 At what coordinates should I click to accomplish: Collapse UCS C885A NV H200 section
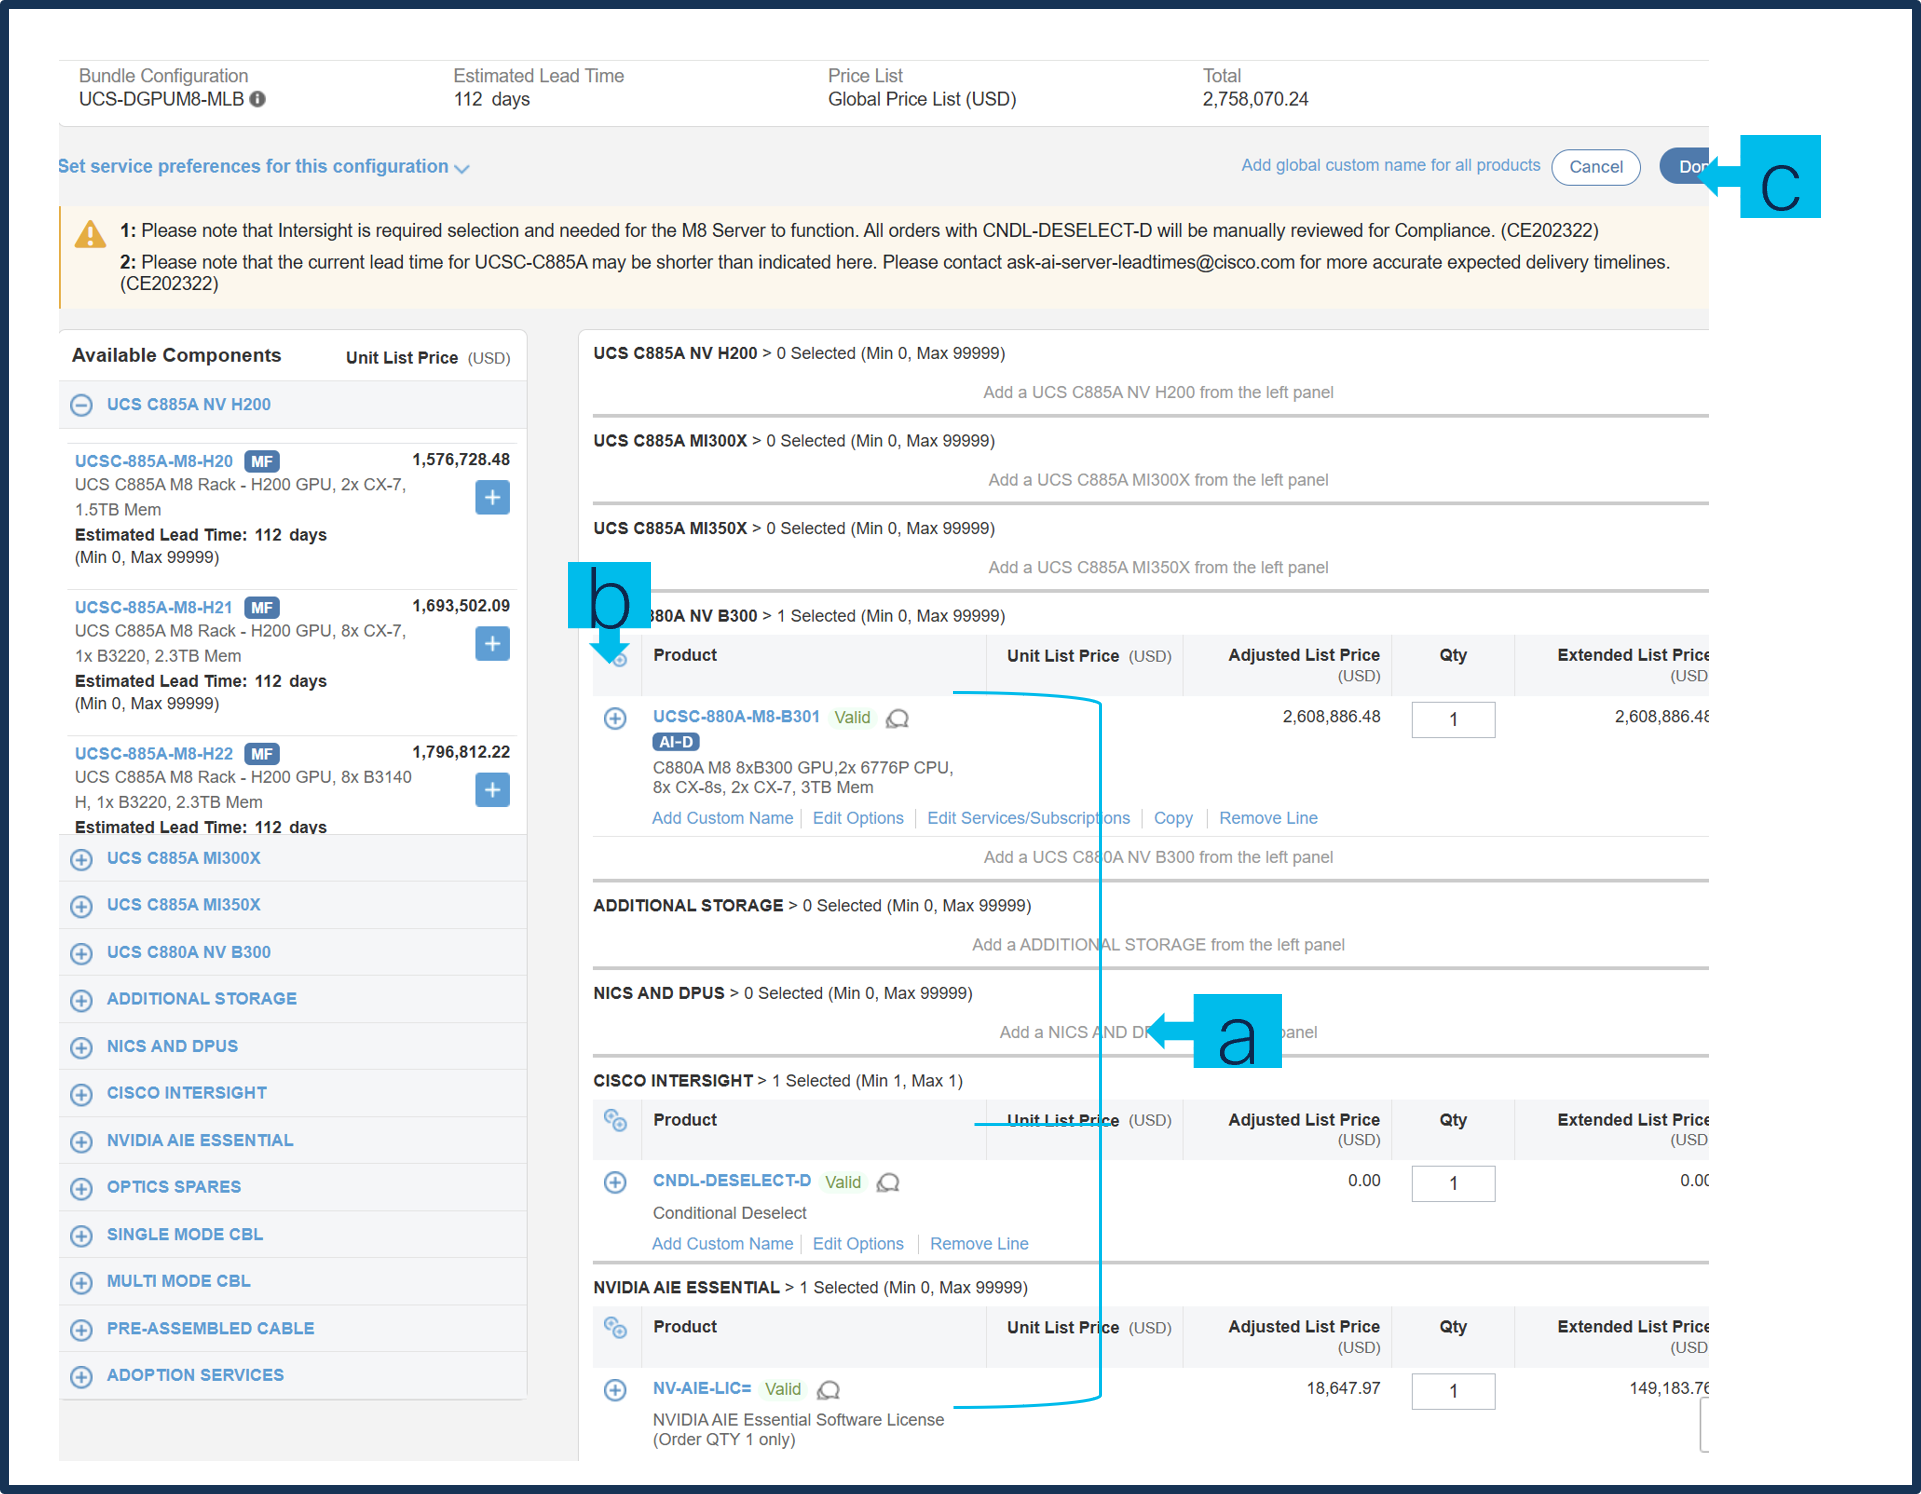point(82,405)
